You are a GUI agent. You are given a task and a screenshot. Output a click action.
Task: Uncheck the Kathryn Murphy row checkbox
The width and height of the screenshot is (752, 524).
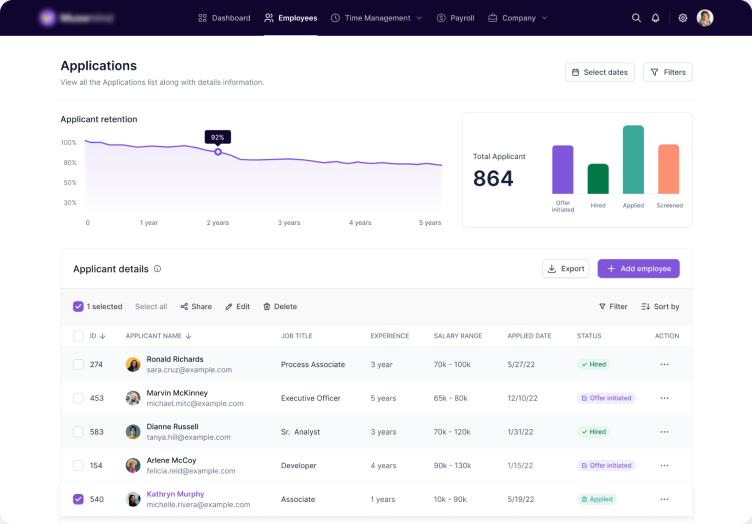[79, 499]
